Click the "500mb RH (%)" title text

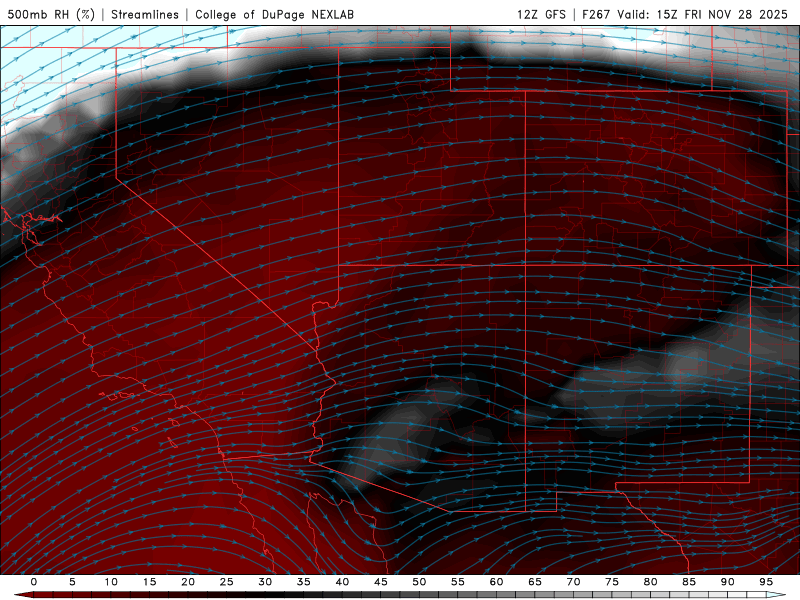(51, 14)
